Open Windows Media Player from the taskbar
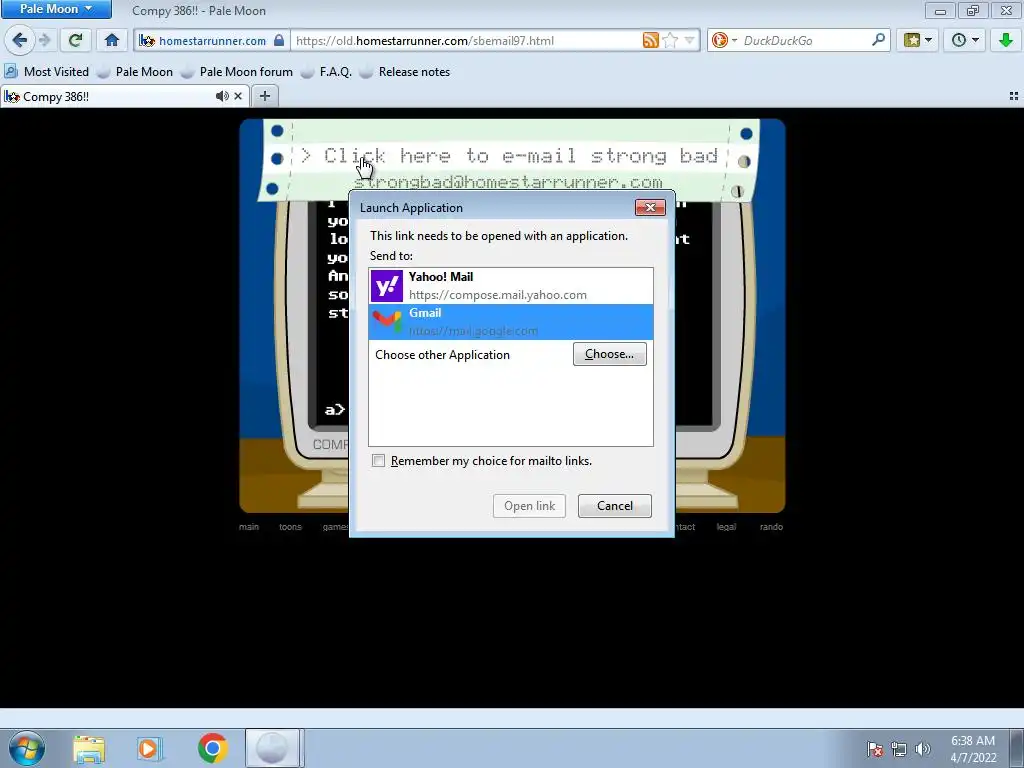The height and width of the screenshot is (768, 1024). [x=149, y=748]
